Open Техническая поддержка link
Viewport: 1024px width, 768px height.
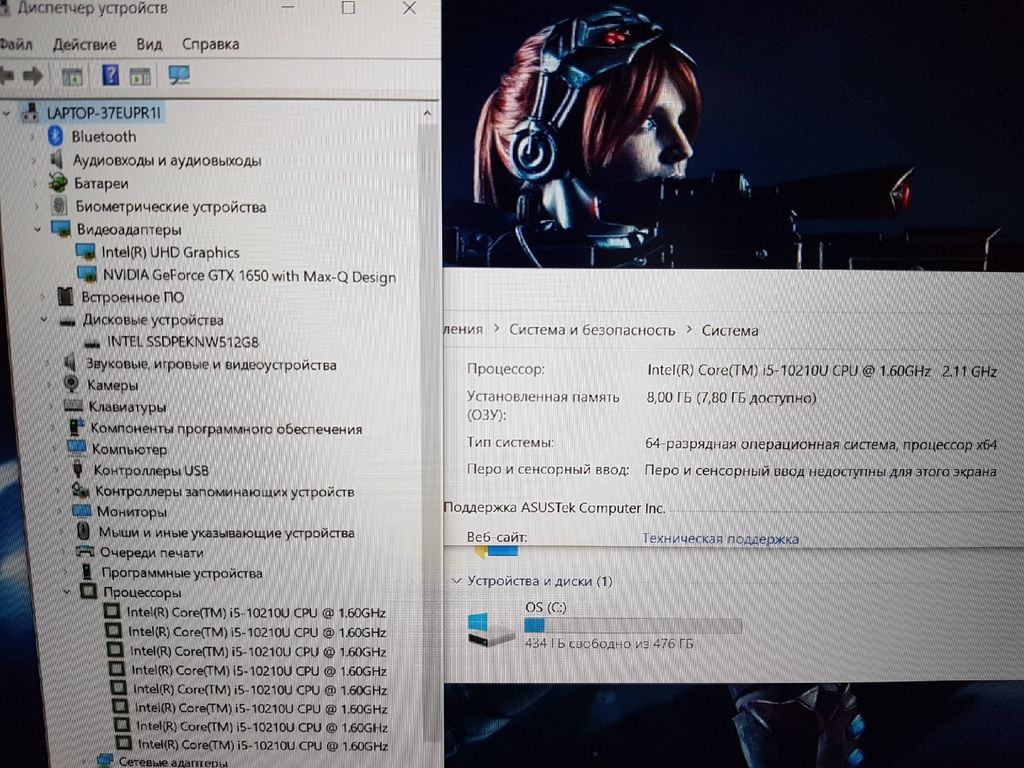(720, 539)
